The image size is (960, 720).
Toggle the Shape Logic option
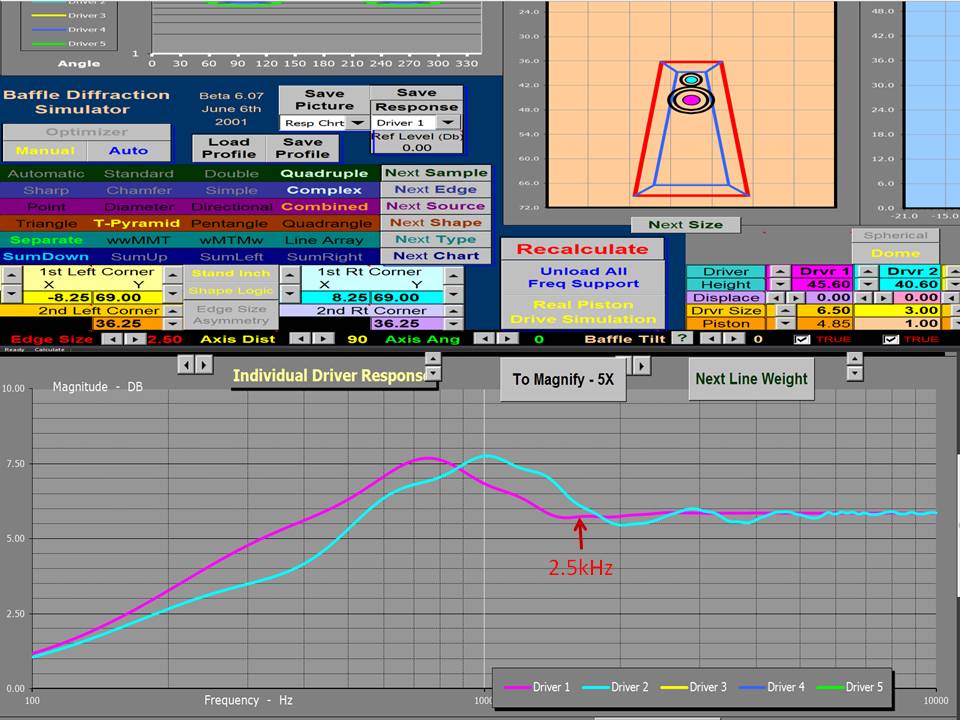click(231, 291)
